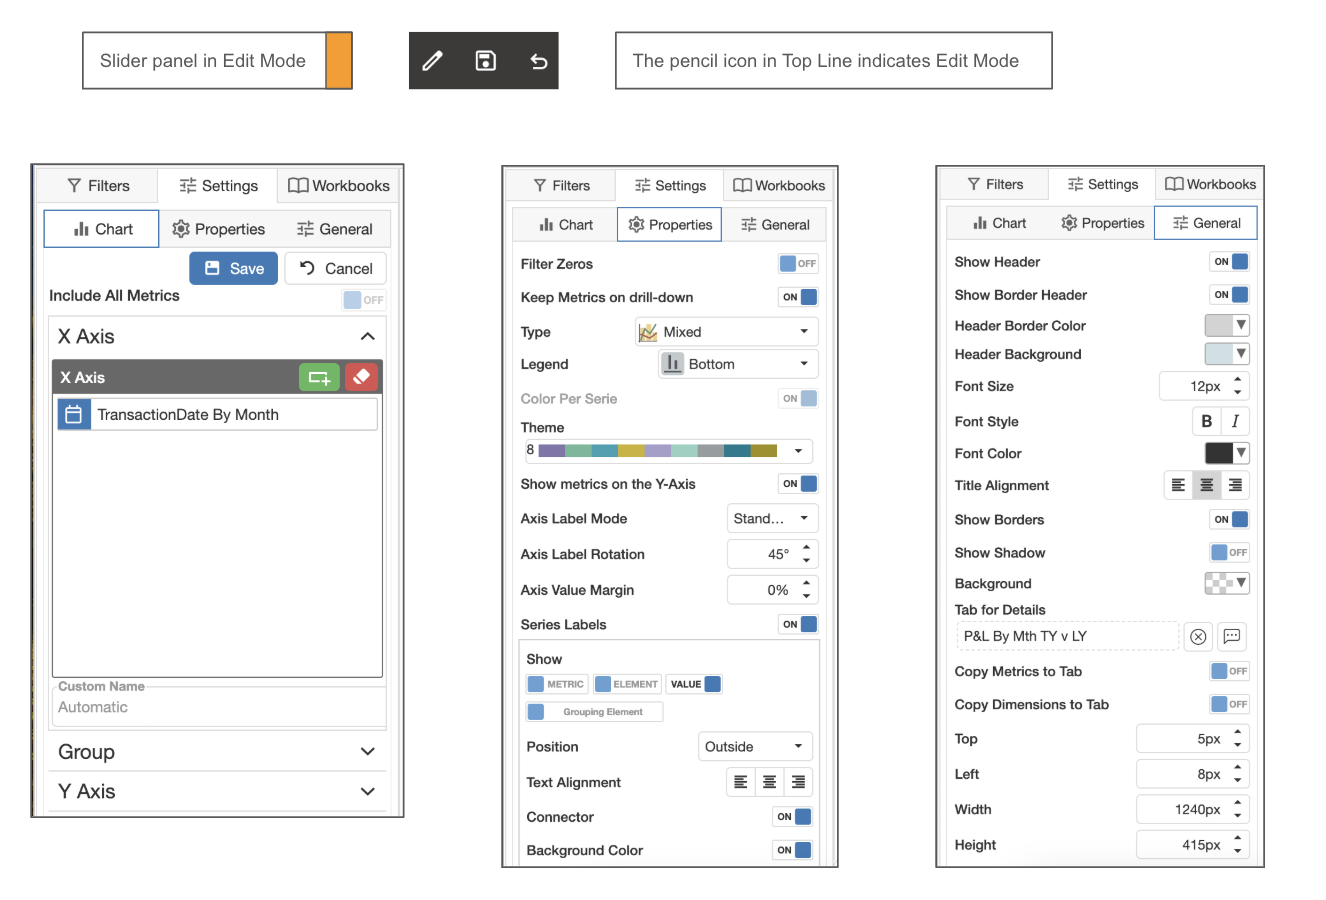Open the Position dropdown showing Outside
The height and width of the screenshot is (900, 1326).
(755, 746)
